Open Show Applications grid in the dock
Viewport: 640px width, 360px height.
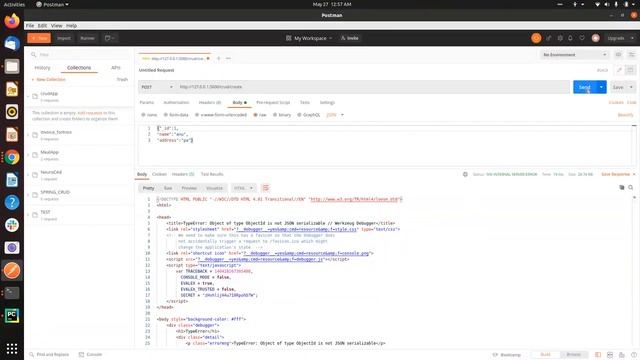pos(12,348)
